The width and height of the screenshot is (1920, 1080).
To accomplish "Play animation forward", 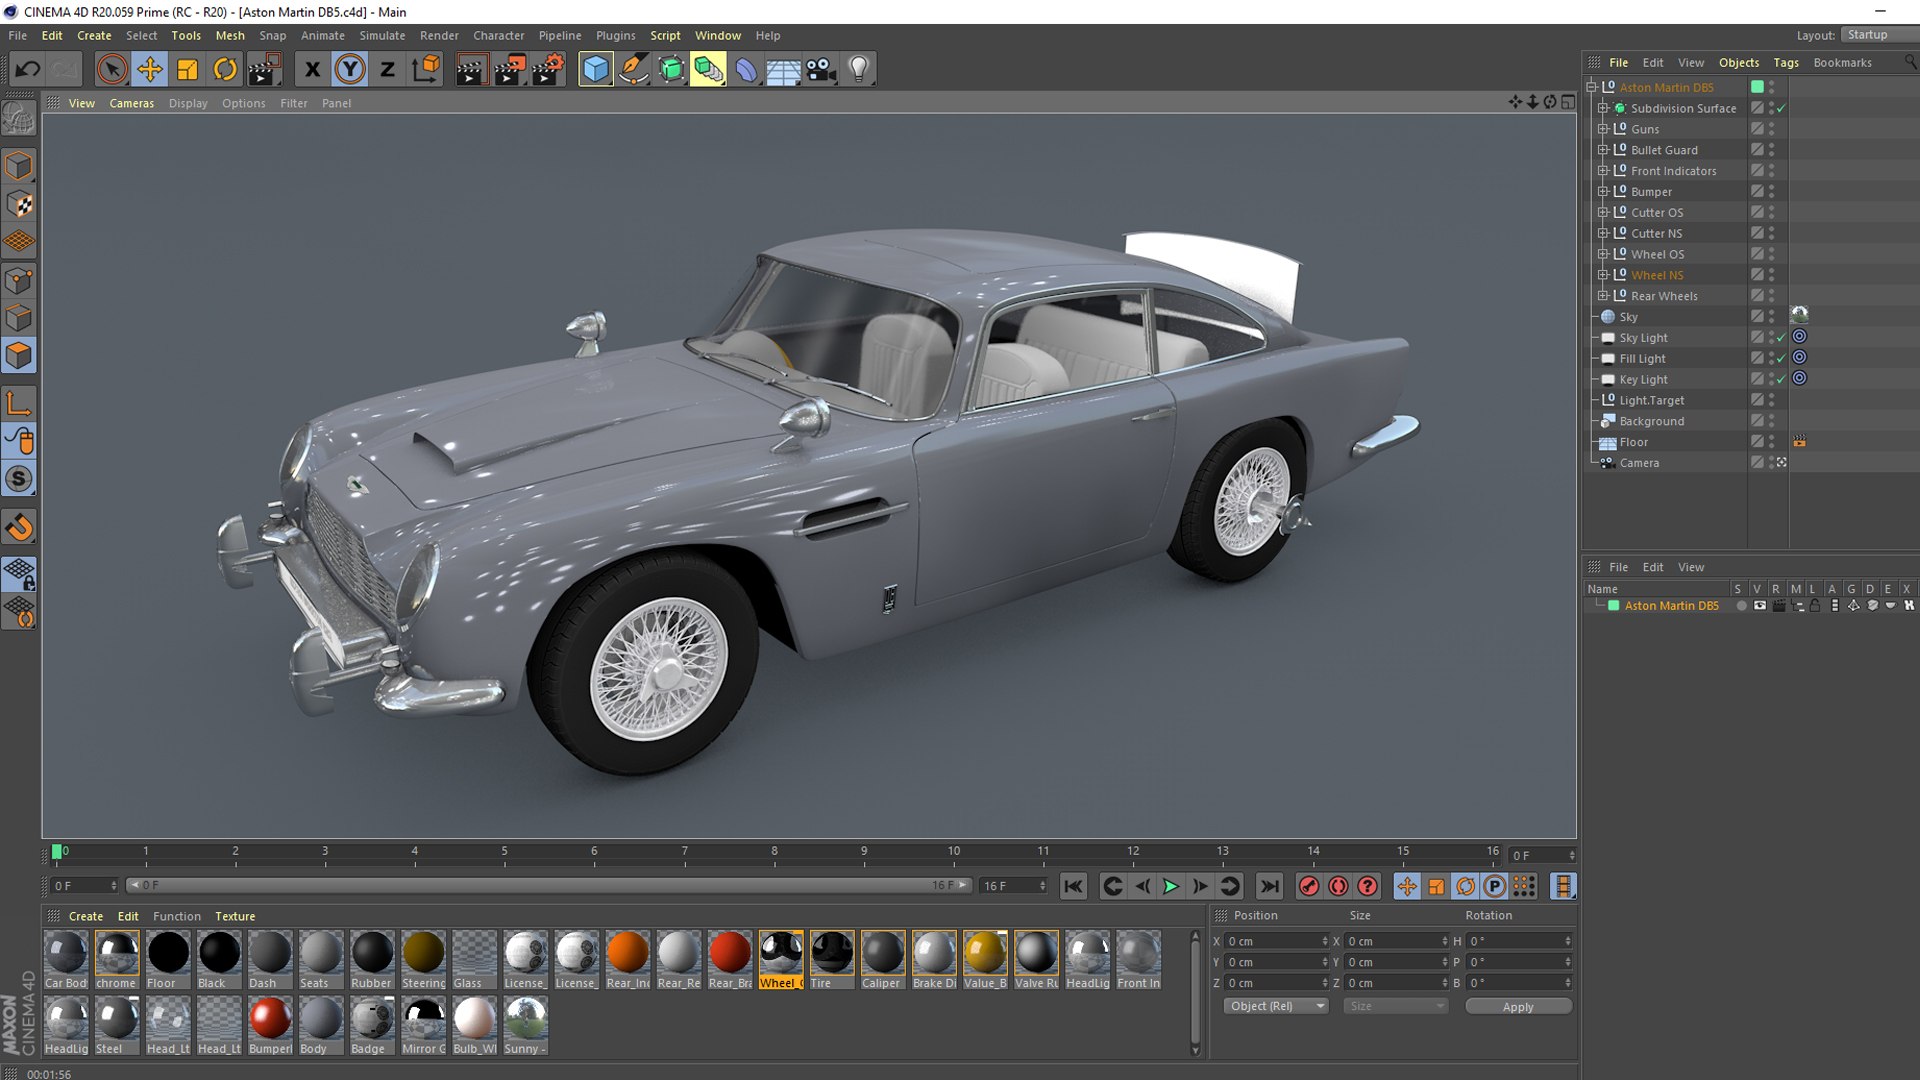I will [x=1171, y=886].
